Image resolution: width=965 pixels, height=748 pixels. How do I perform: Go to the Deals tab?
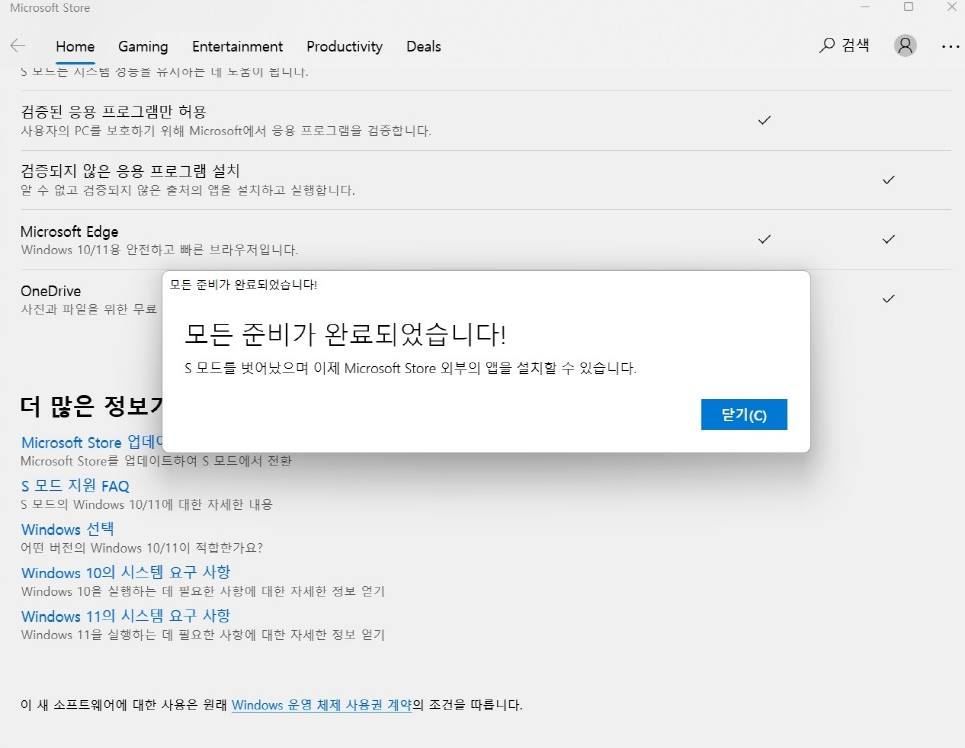tap(423, 47)
